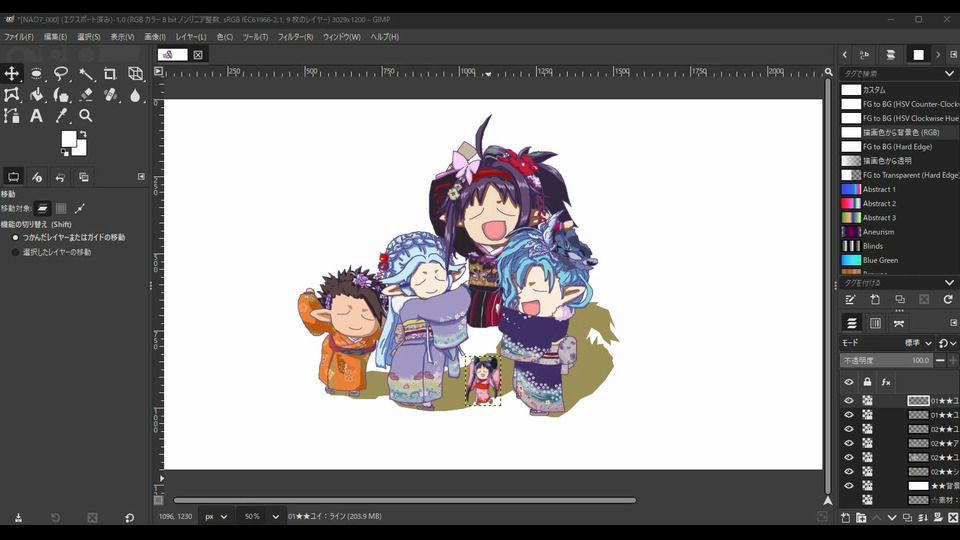Set move target to path

(80, 209)
